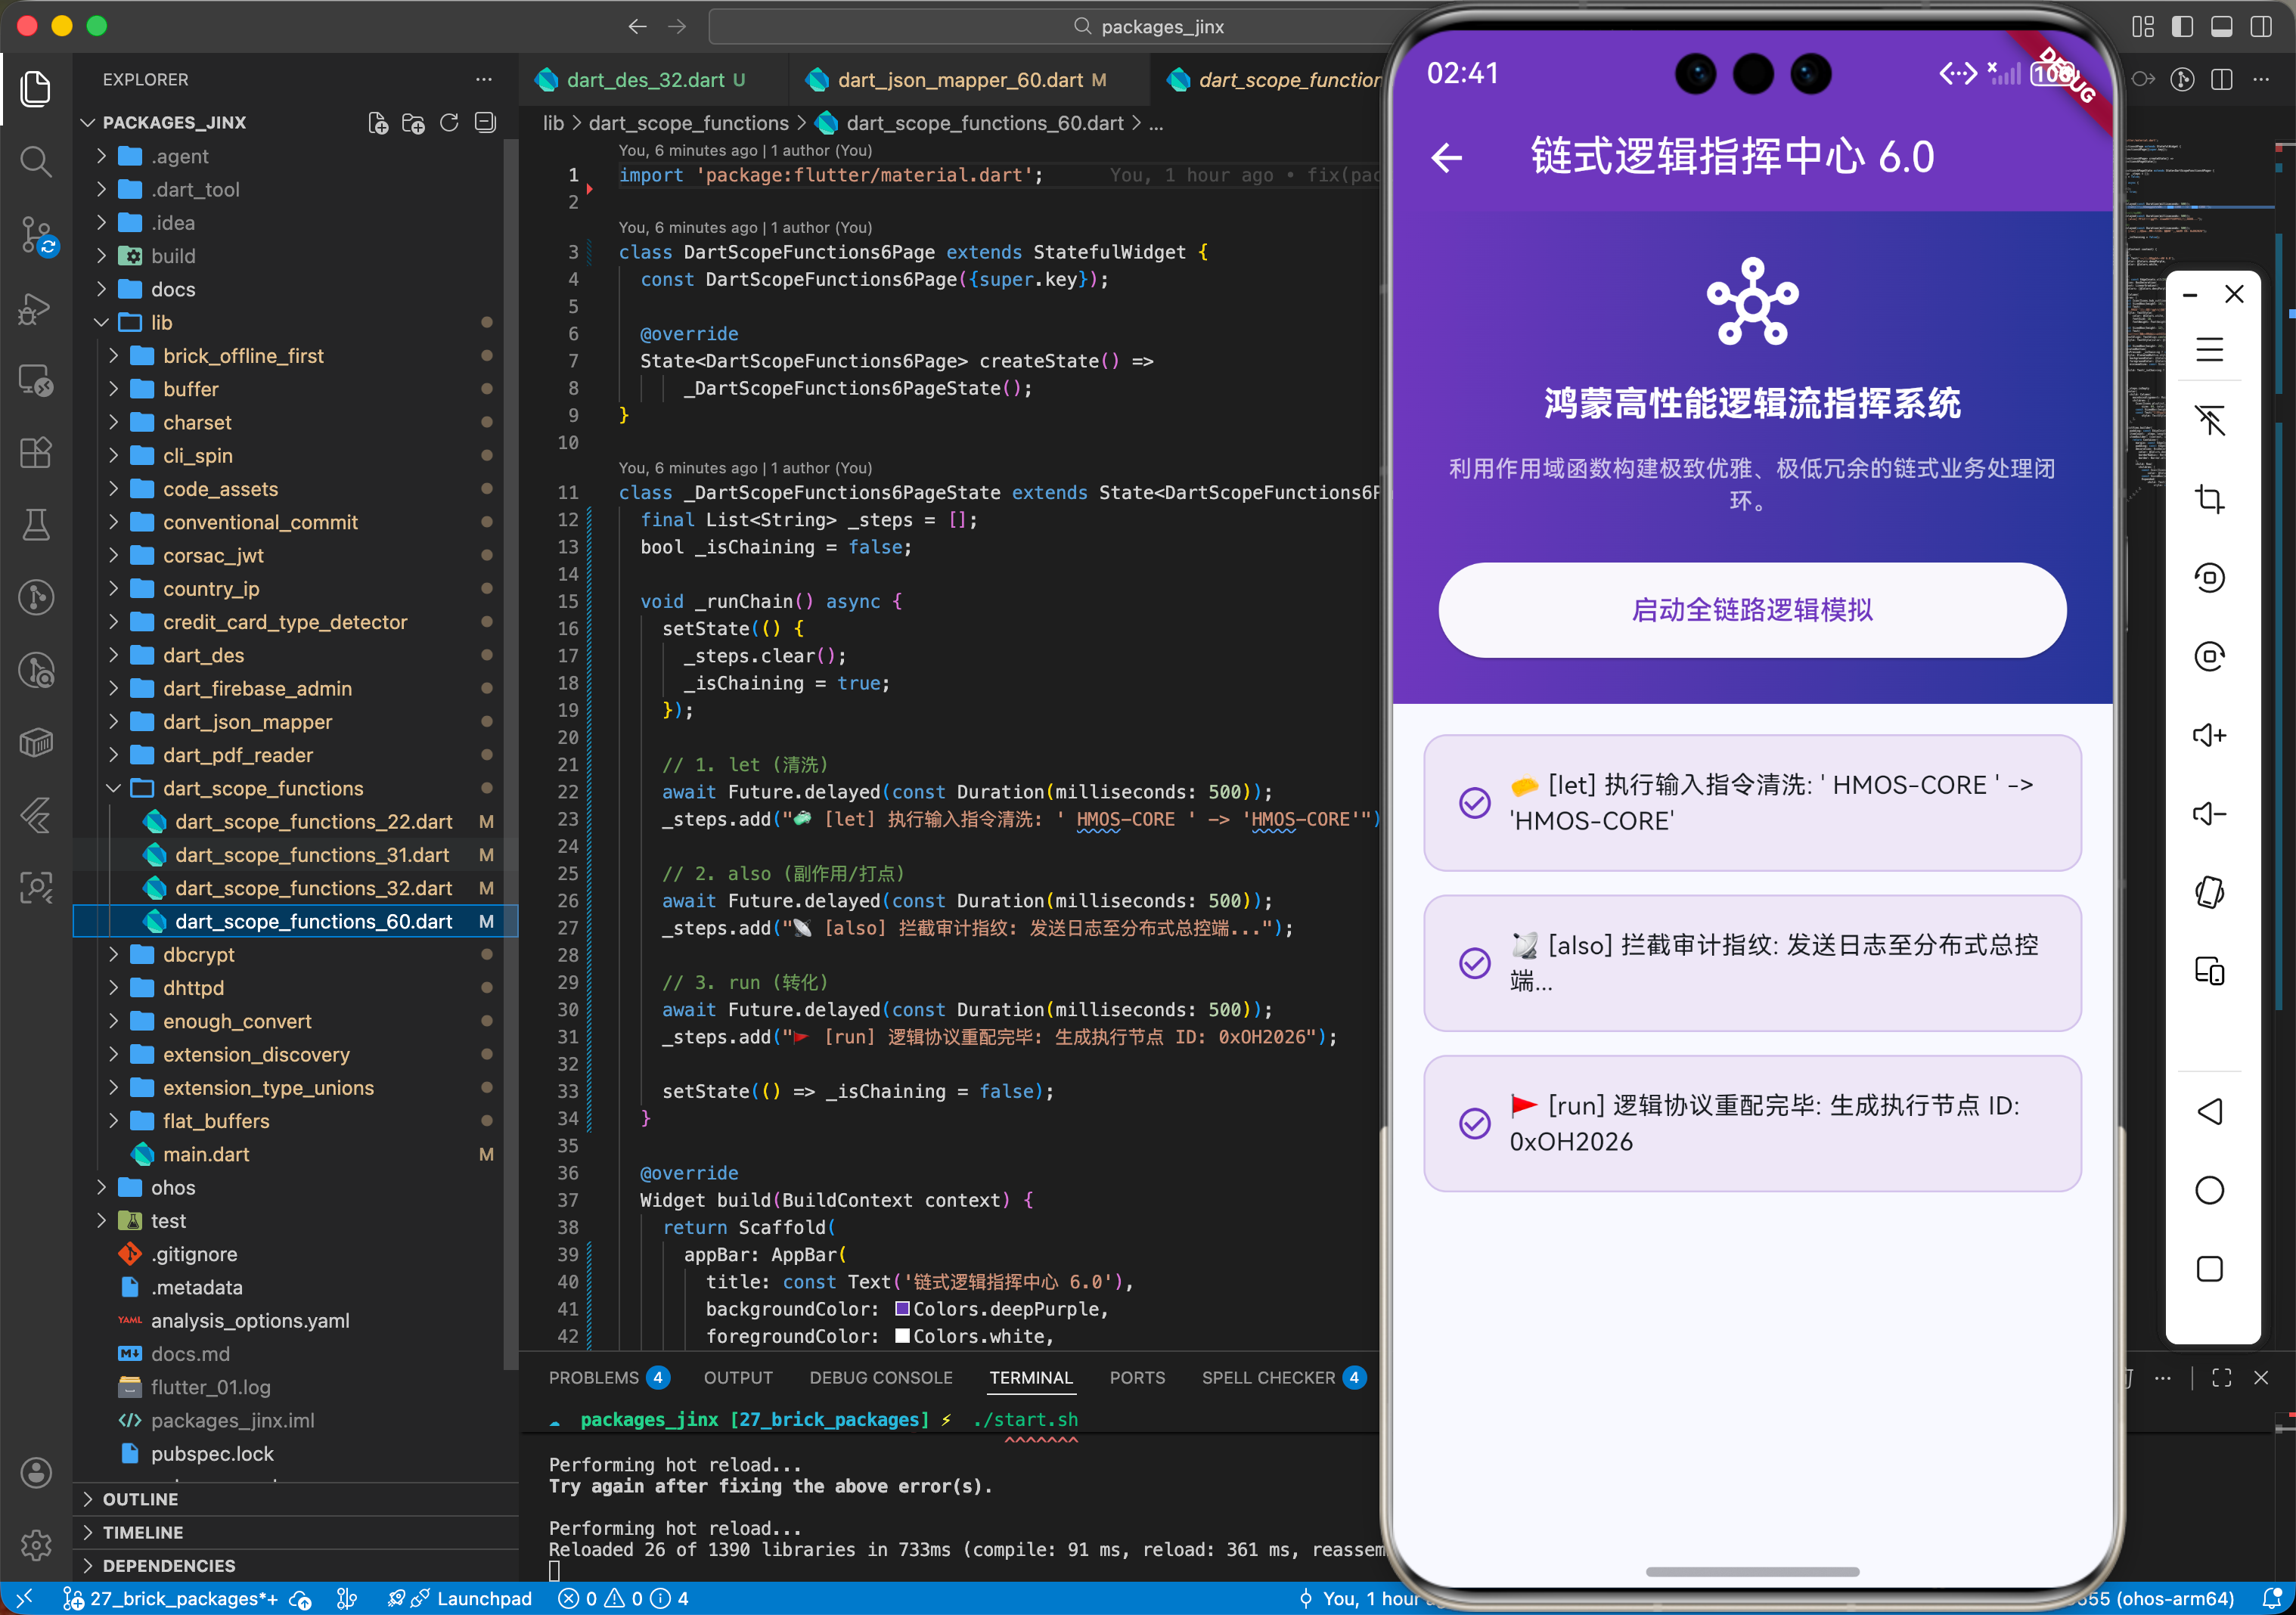Increase emulator volume with volume-up icon
Screen dimensions: 2296x1615
2211,734
